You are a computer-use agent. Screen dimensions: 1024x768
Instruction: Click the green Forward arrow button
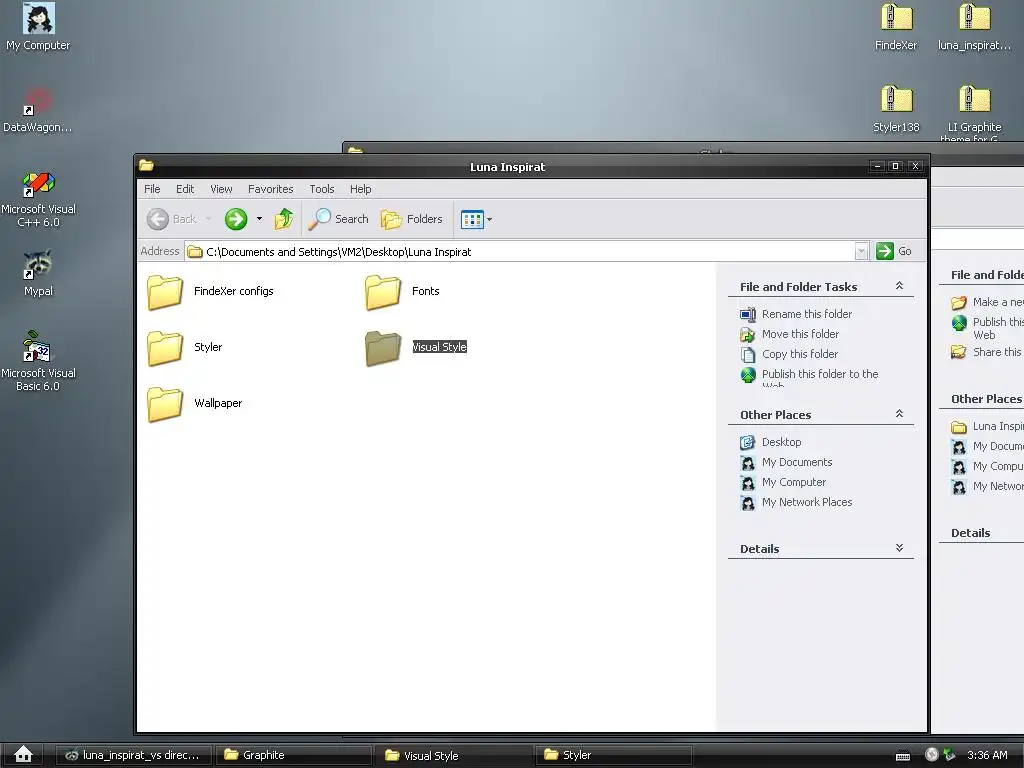coord(236,219)
